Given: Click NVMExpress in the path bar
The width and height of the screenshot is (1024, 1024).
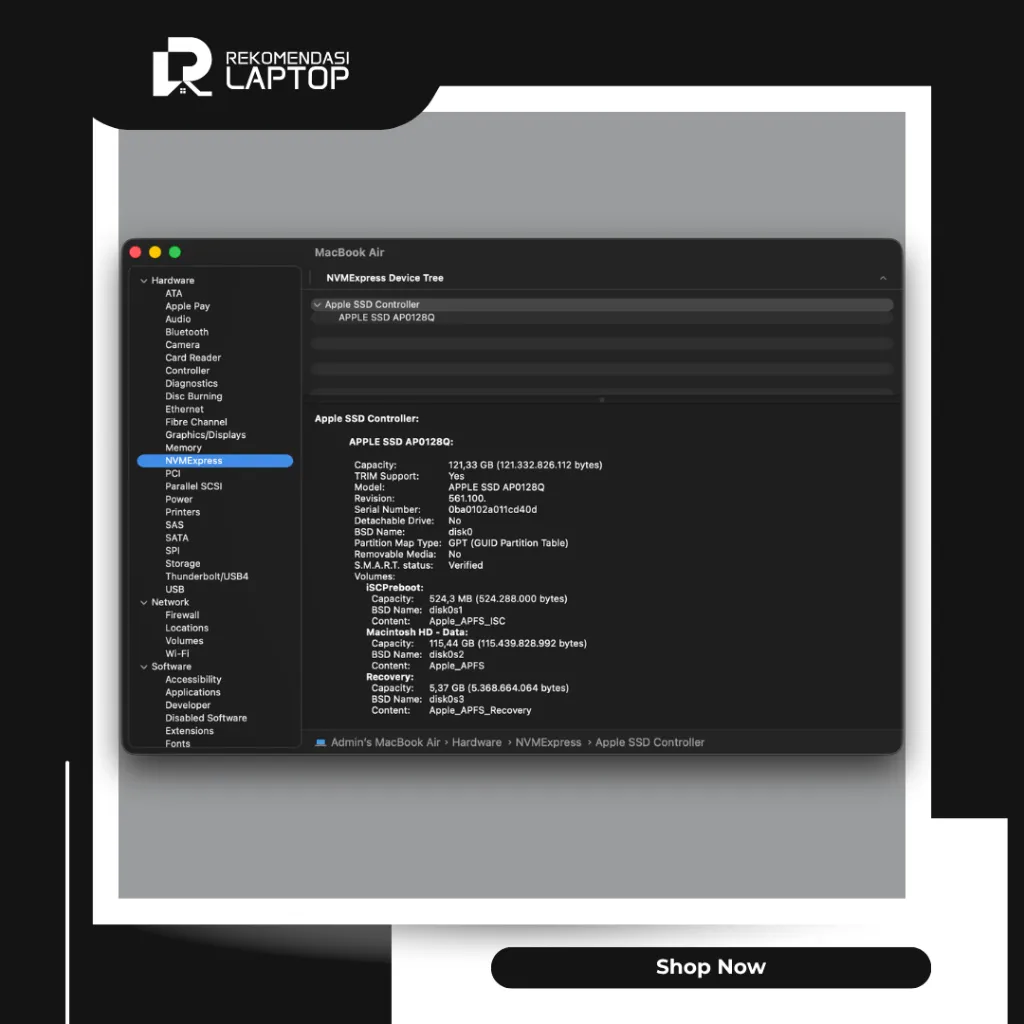Looking at the screenshot, I should pyautogui.click(x=548, y=743).
